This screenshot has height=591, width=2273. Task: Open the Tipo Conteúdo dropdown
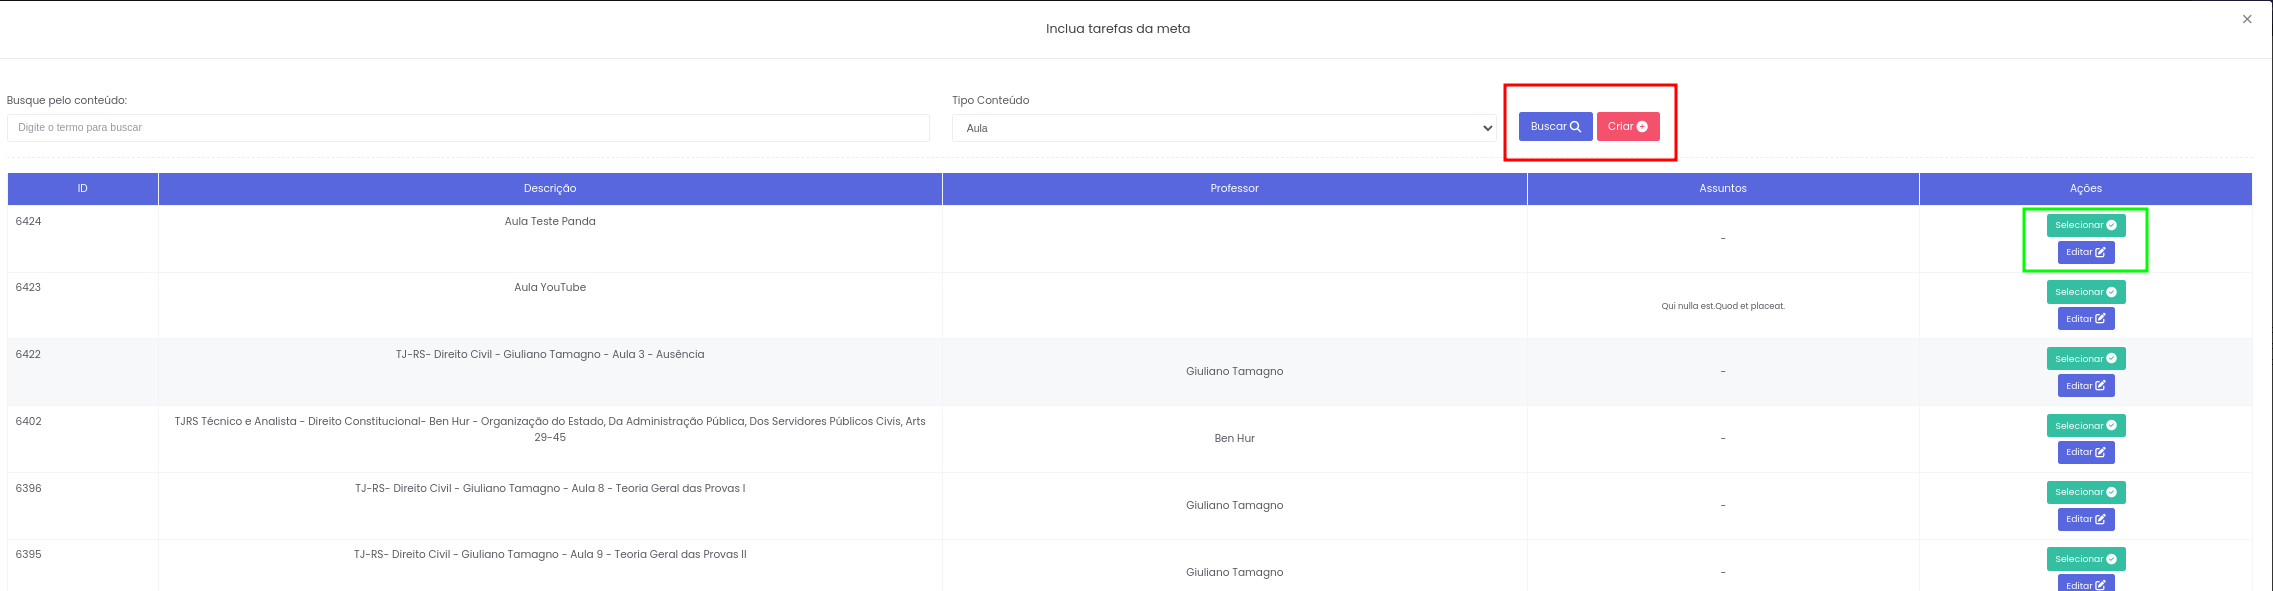[1223, 128]
